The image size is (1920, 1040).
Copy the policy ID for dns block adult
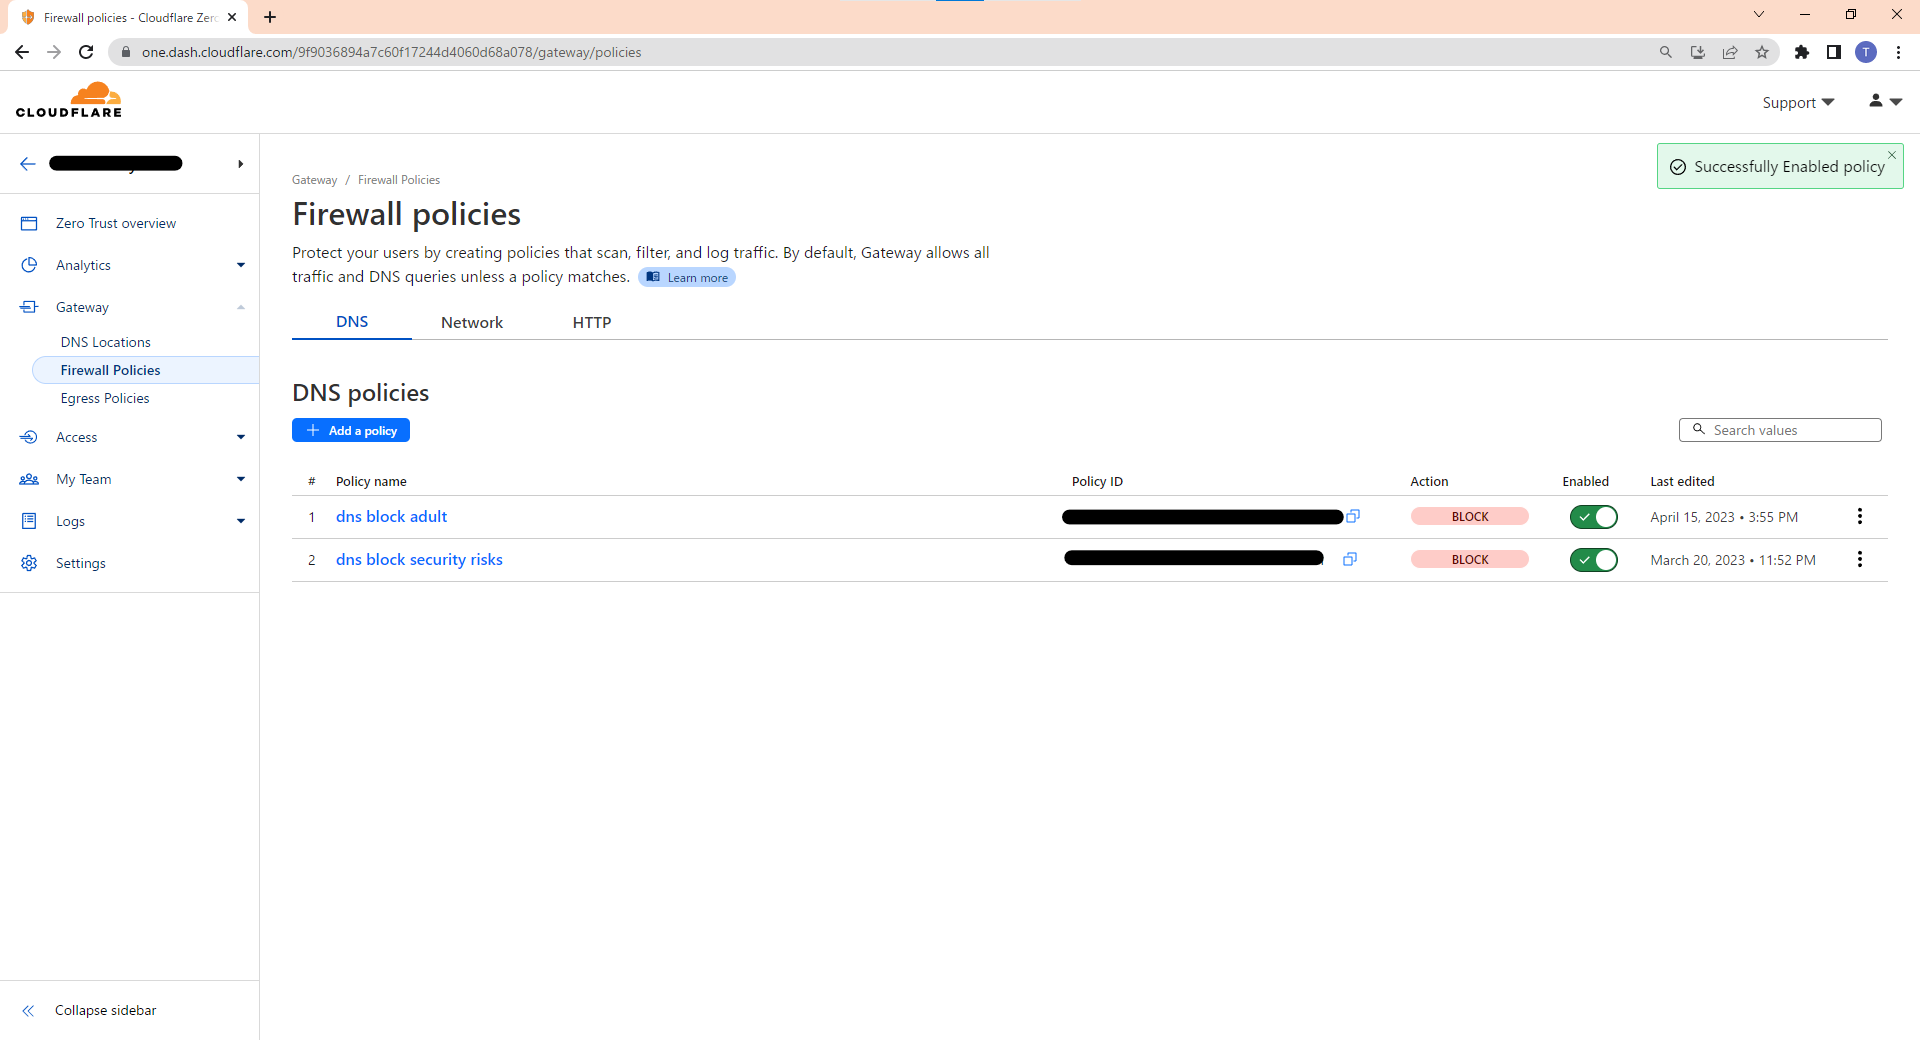(x=1353, y=516)
